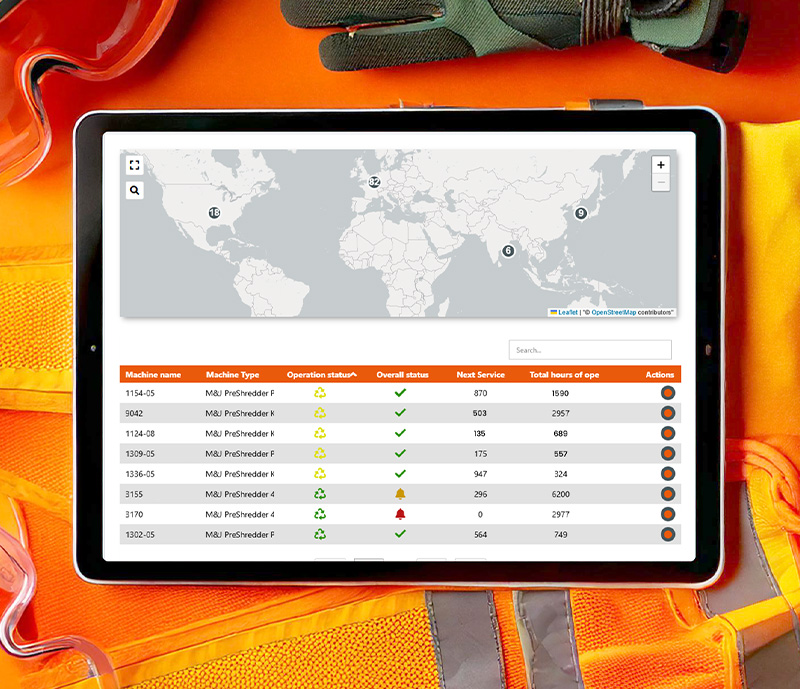Click the 6 cluster marker over South Asia
Image resolution: width=800 pixels, height=689 pixels.
click(508, 251)
